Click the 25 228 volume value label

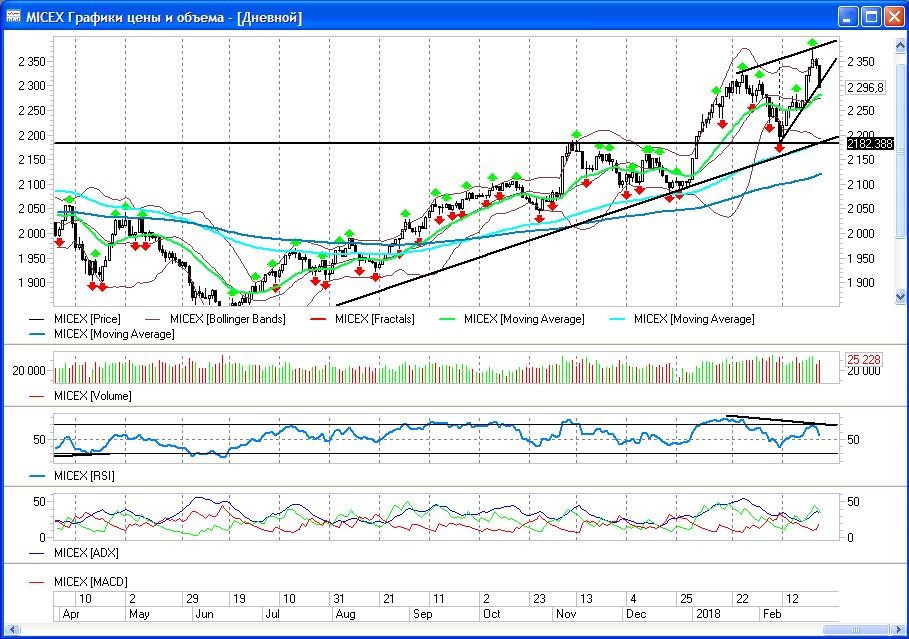(864, 359)
